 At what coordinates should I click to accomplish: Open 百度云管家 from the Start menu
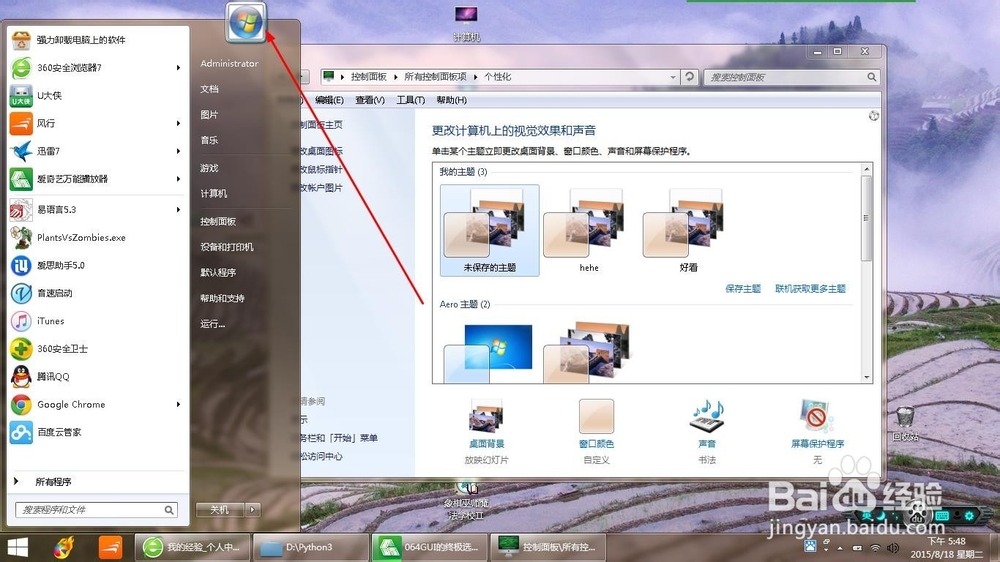point(97,433)
